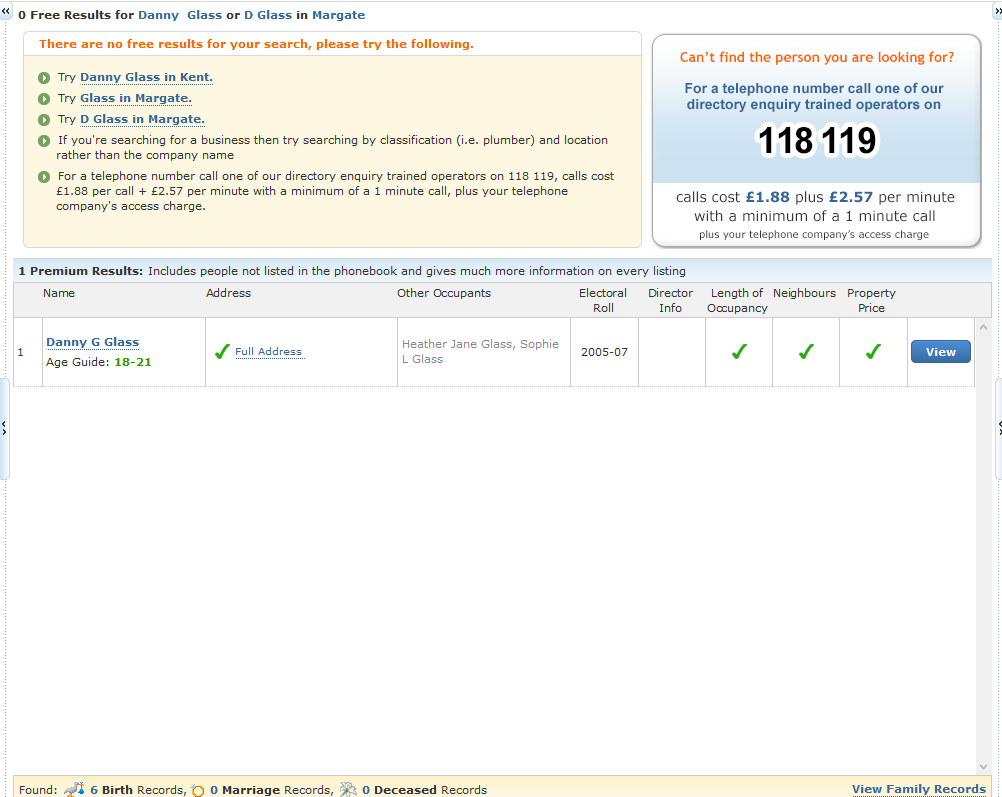Viewport: 1002px width, 797px height.
Task: Try the Glass in Margate link
Action: (135, 98)
